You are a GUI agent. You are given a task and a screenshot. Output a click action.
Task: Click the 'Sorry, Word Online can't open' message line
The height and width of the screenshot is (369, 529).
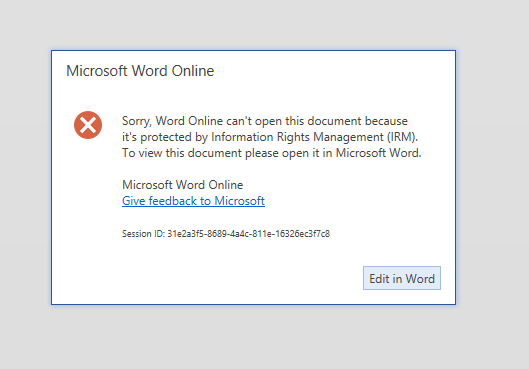click(x=265, y=121)
